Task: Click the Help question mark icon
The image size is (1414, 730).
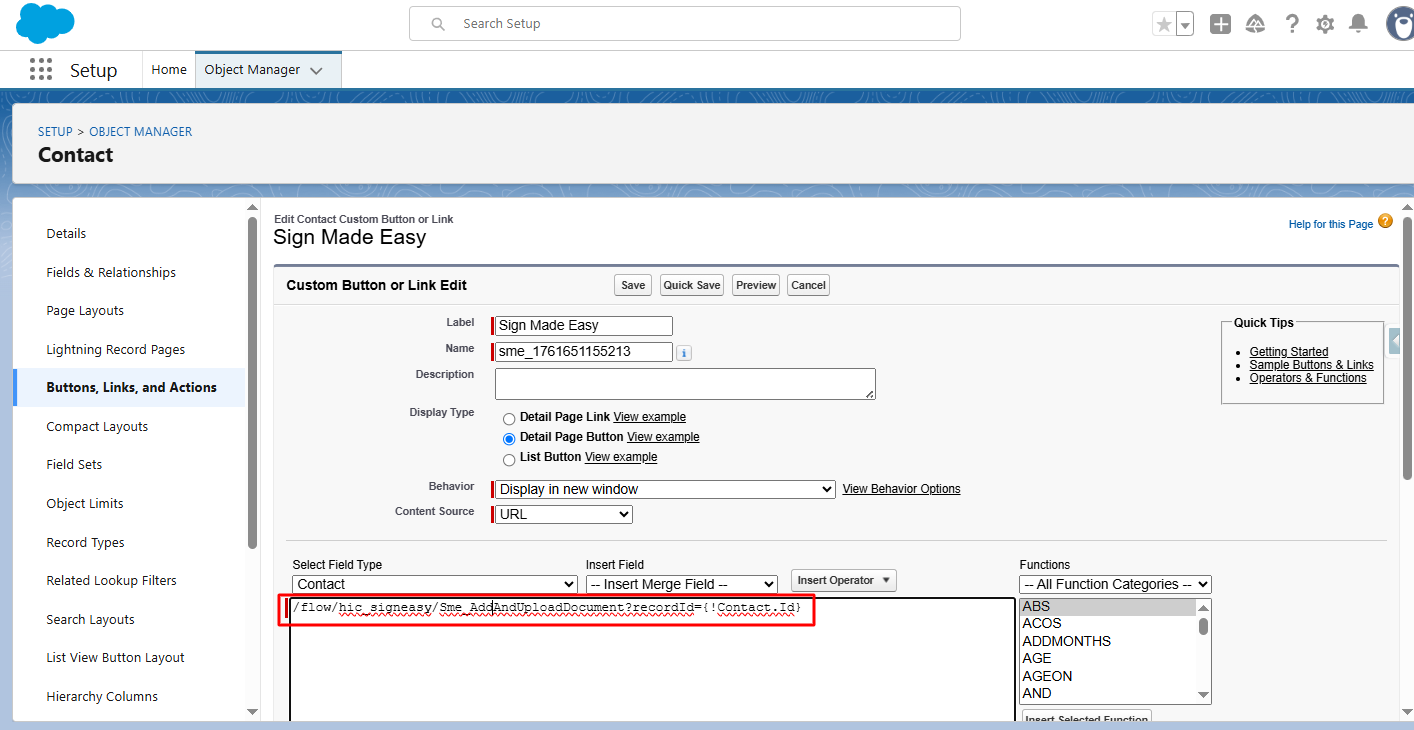Action: [x=1292, y=23]
